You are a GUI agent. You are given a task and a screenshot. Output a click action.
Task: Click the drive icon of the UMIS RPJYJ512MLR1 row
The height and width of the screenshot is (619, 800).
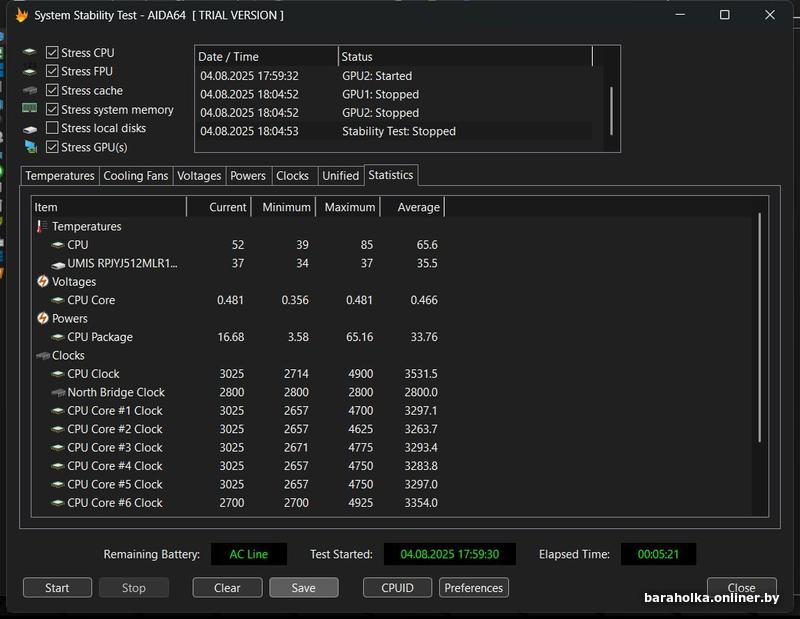[58, 264]
